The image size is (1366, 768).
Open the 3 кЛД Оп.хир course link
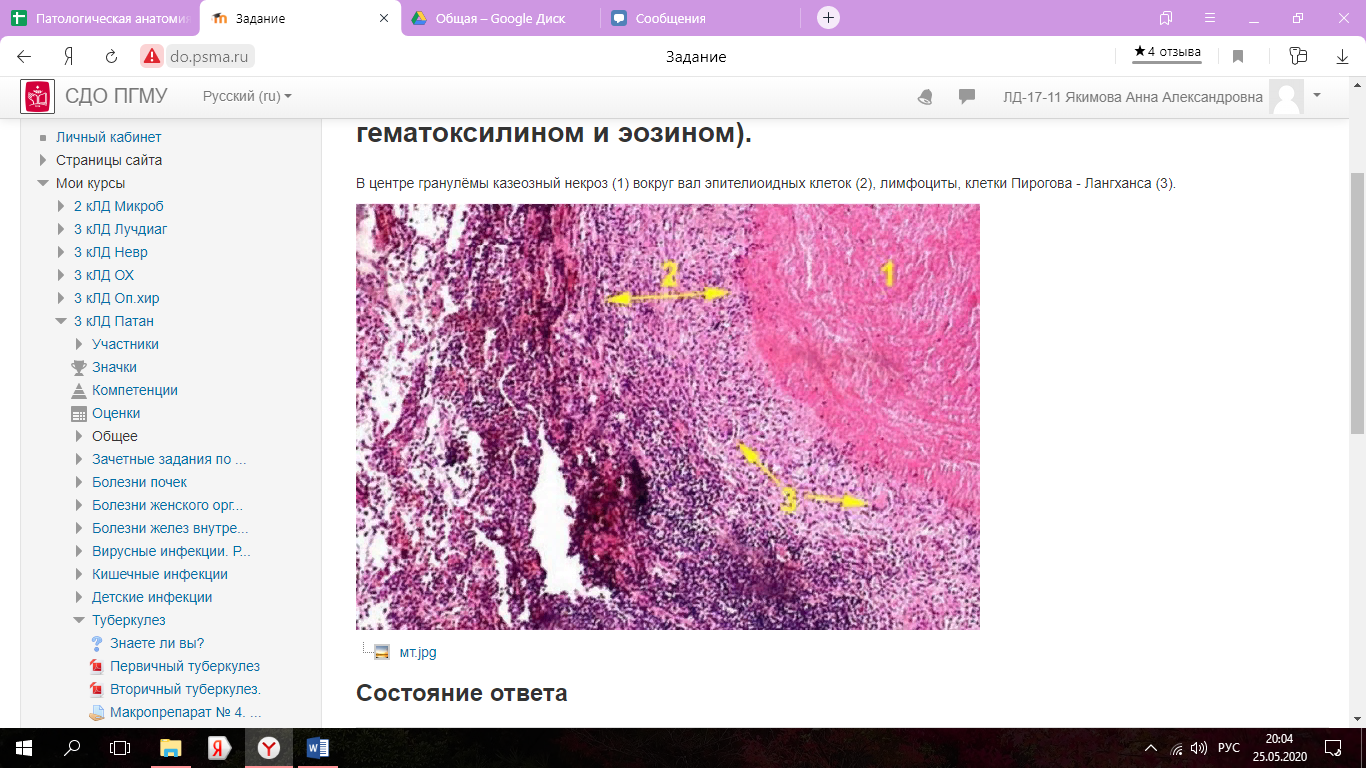coord(116,298)
